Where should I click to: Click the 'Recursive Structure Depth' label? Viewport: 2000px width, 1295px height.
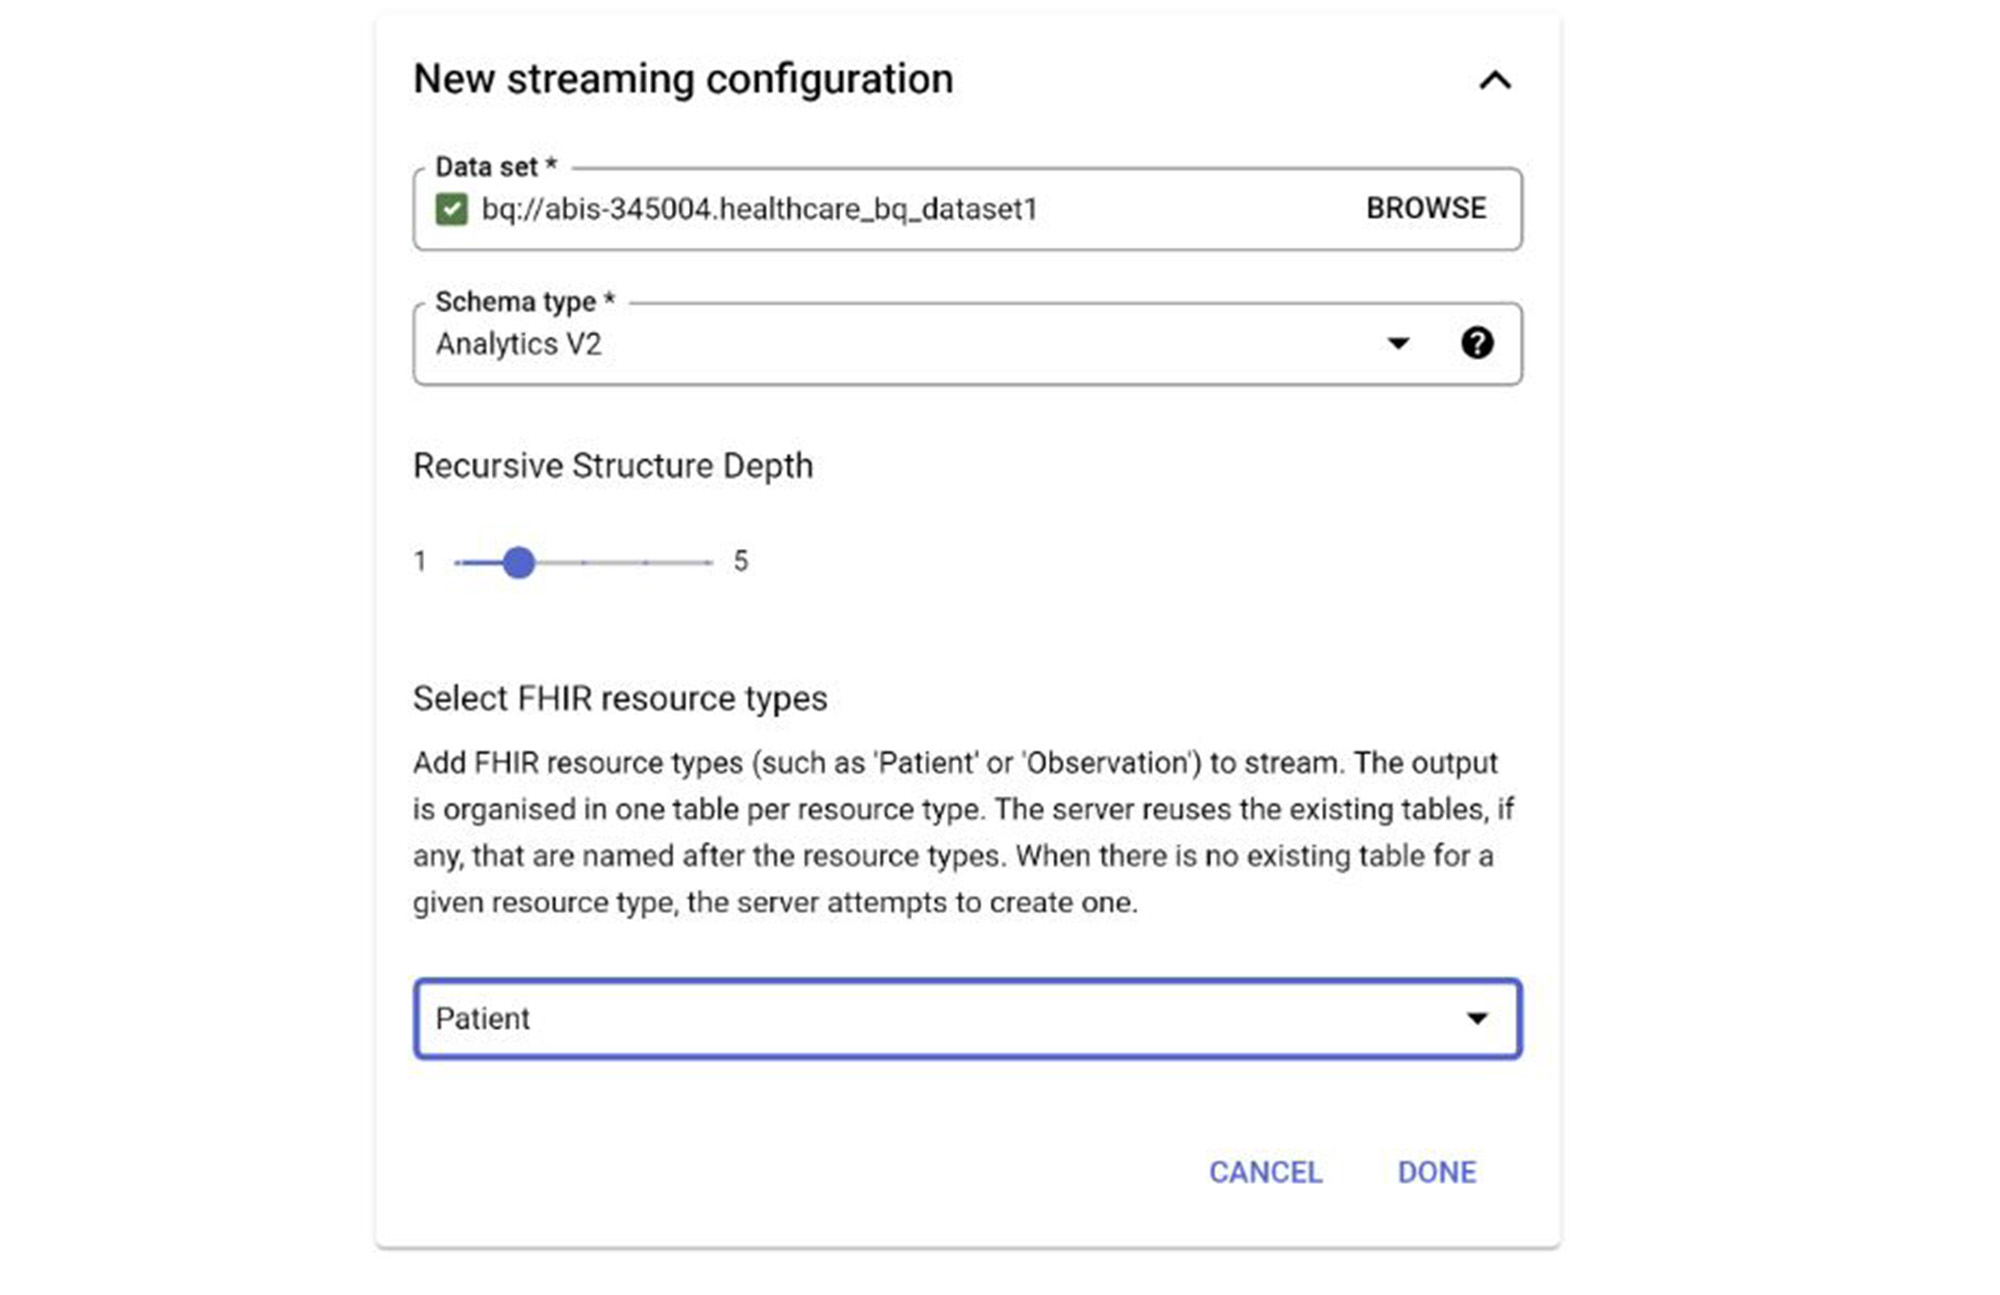613,466
